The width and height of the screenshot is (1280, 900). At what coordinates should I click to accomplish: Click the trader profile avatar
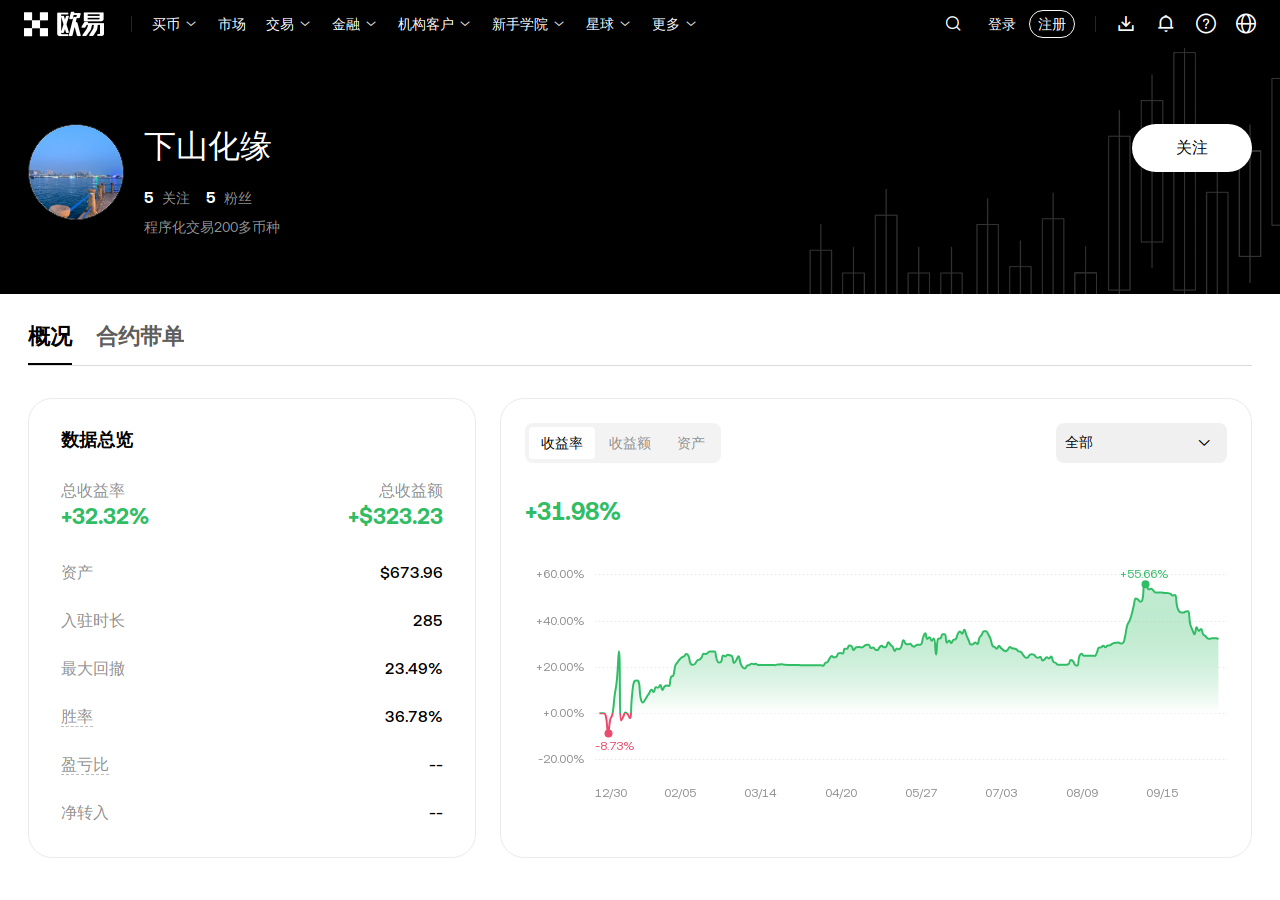point(76,172)
